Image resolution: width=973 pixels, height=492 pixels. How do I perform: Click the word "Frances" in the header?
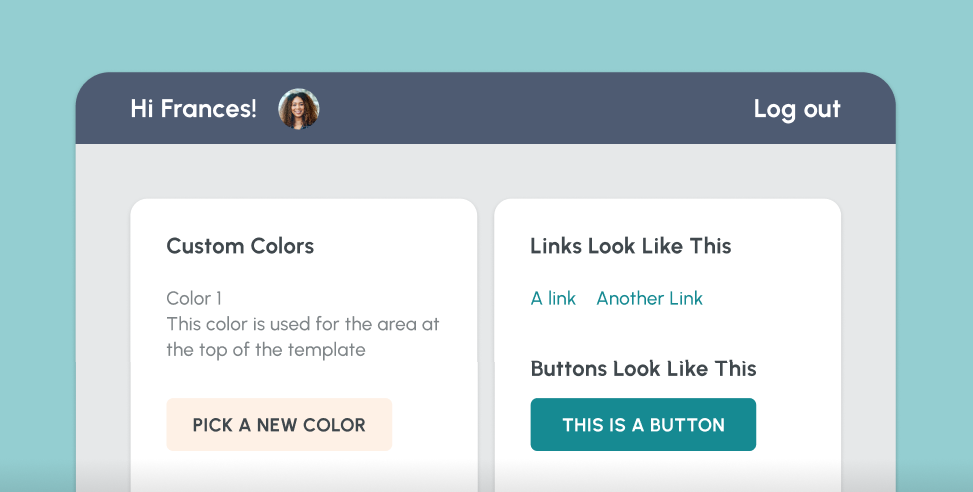click(208, 109)
